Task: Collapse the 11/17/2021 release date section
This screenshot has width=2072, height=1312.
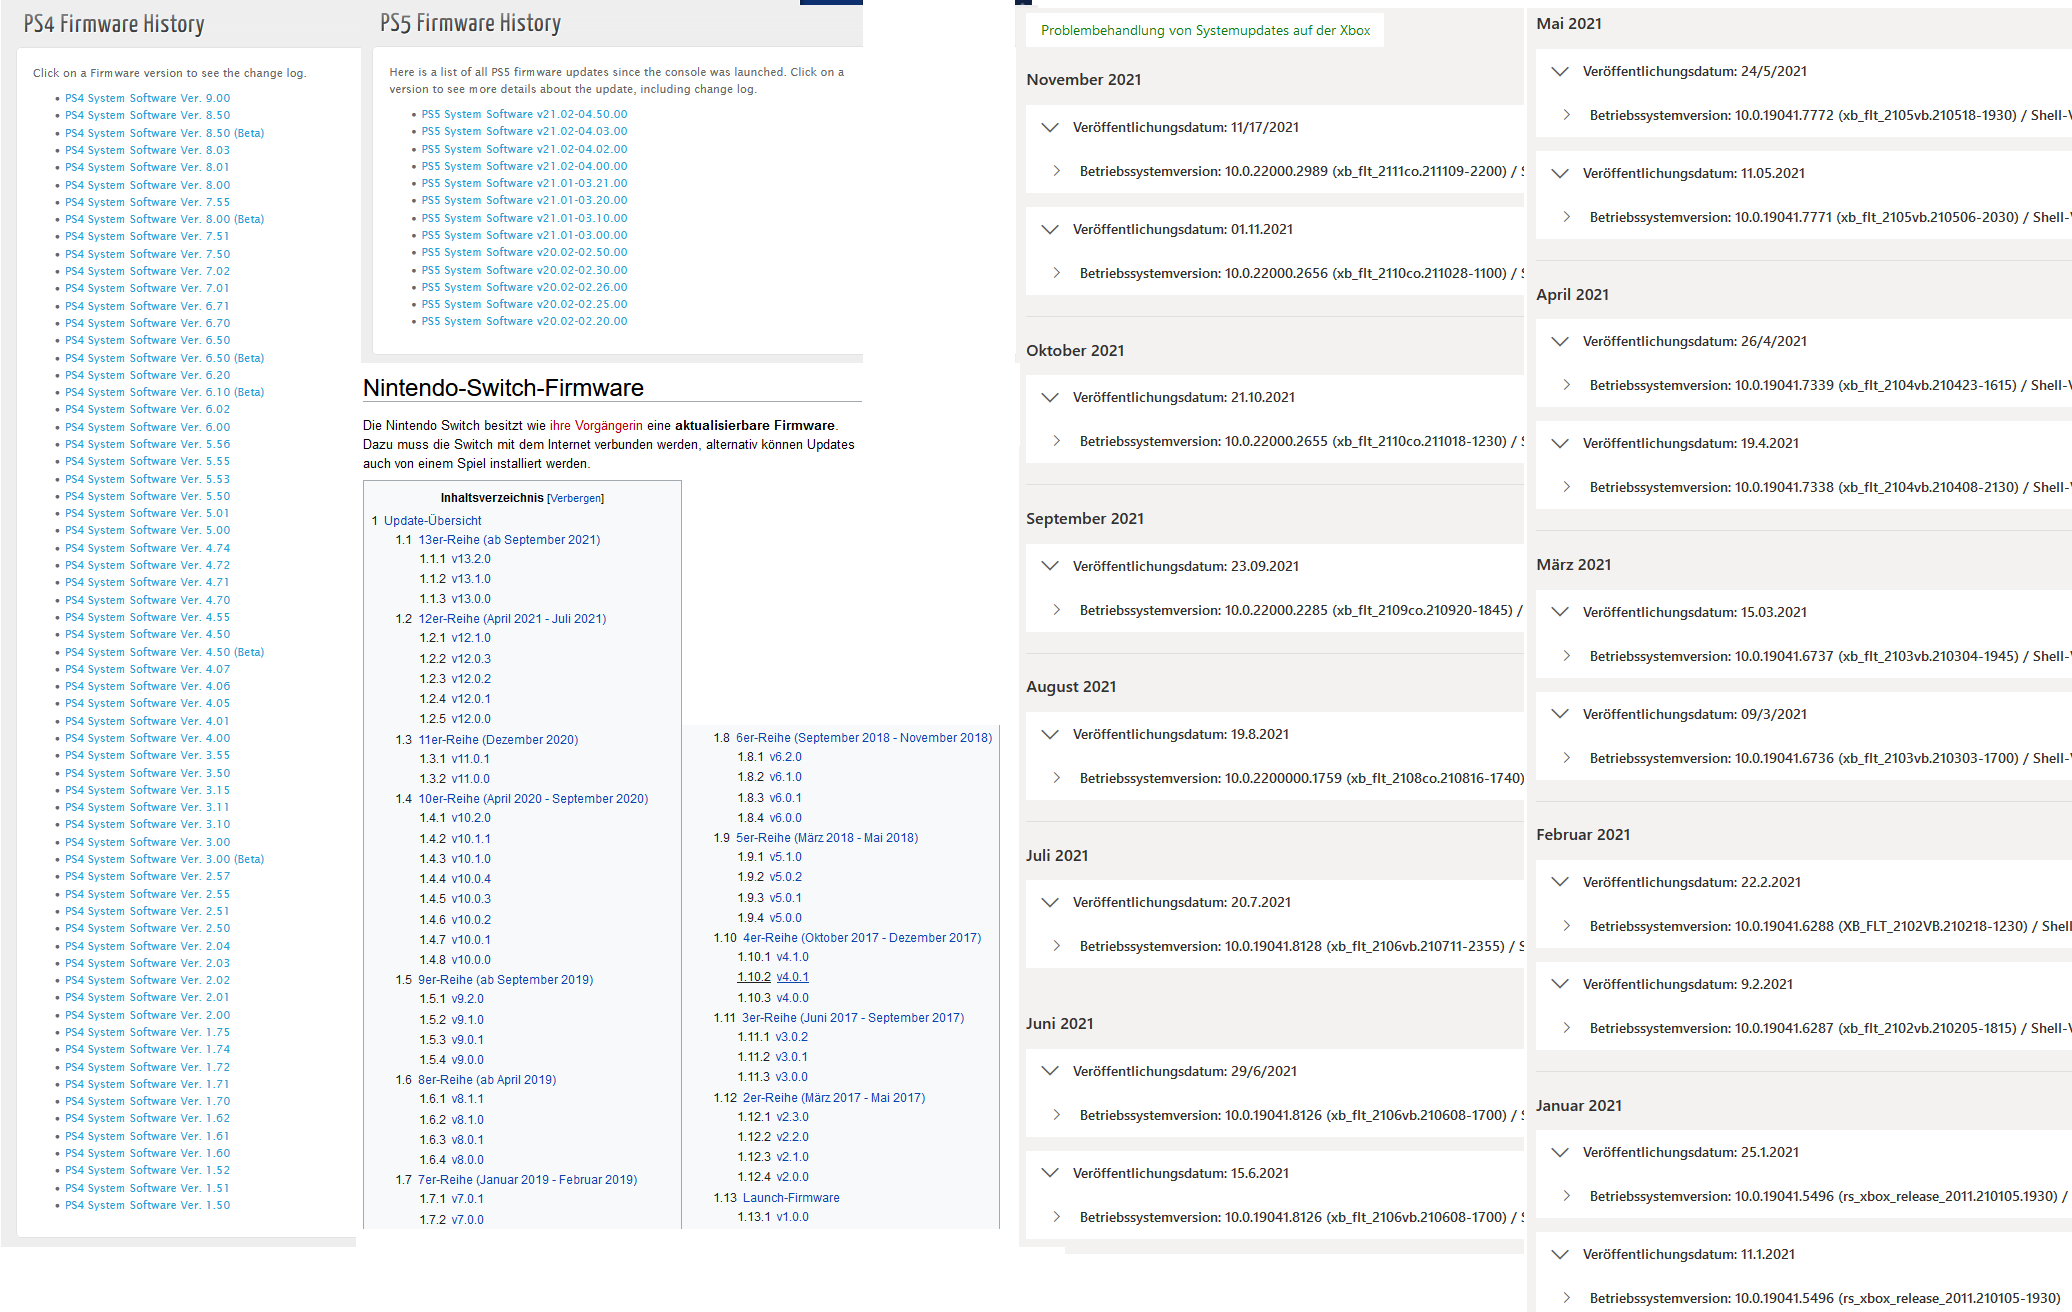Action: pyautogui.click(x=1049, y=127)
